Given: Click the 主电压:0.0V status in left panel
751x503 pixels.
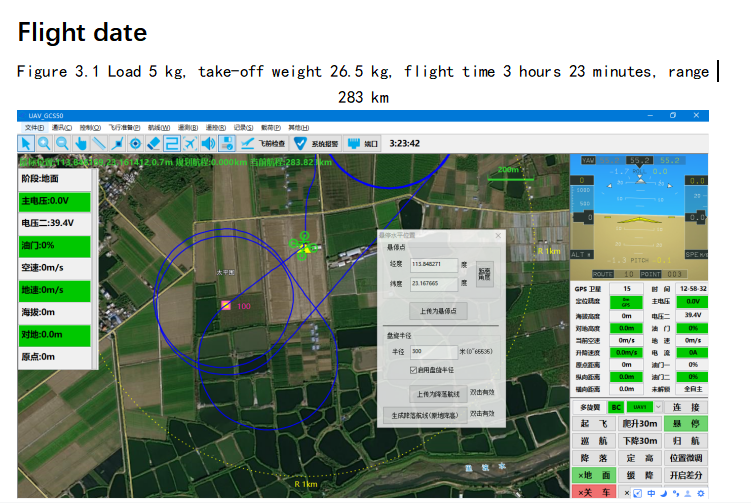Looking at the screenshot, I should 55,201.
